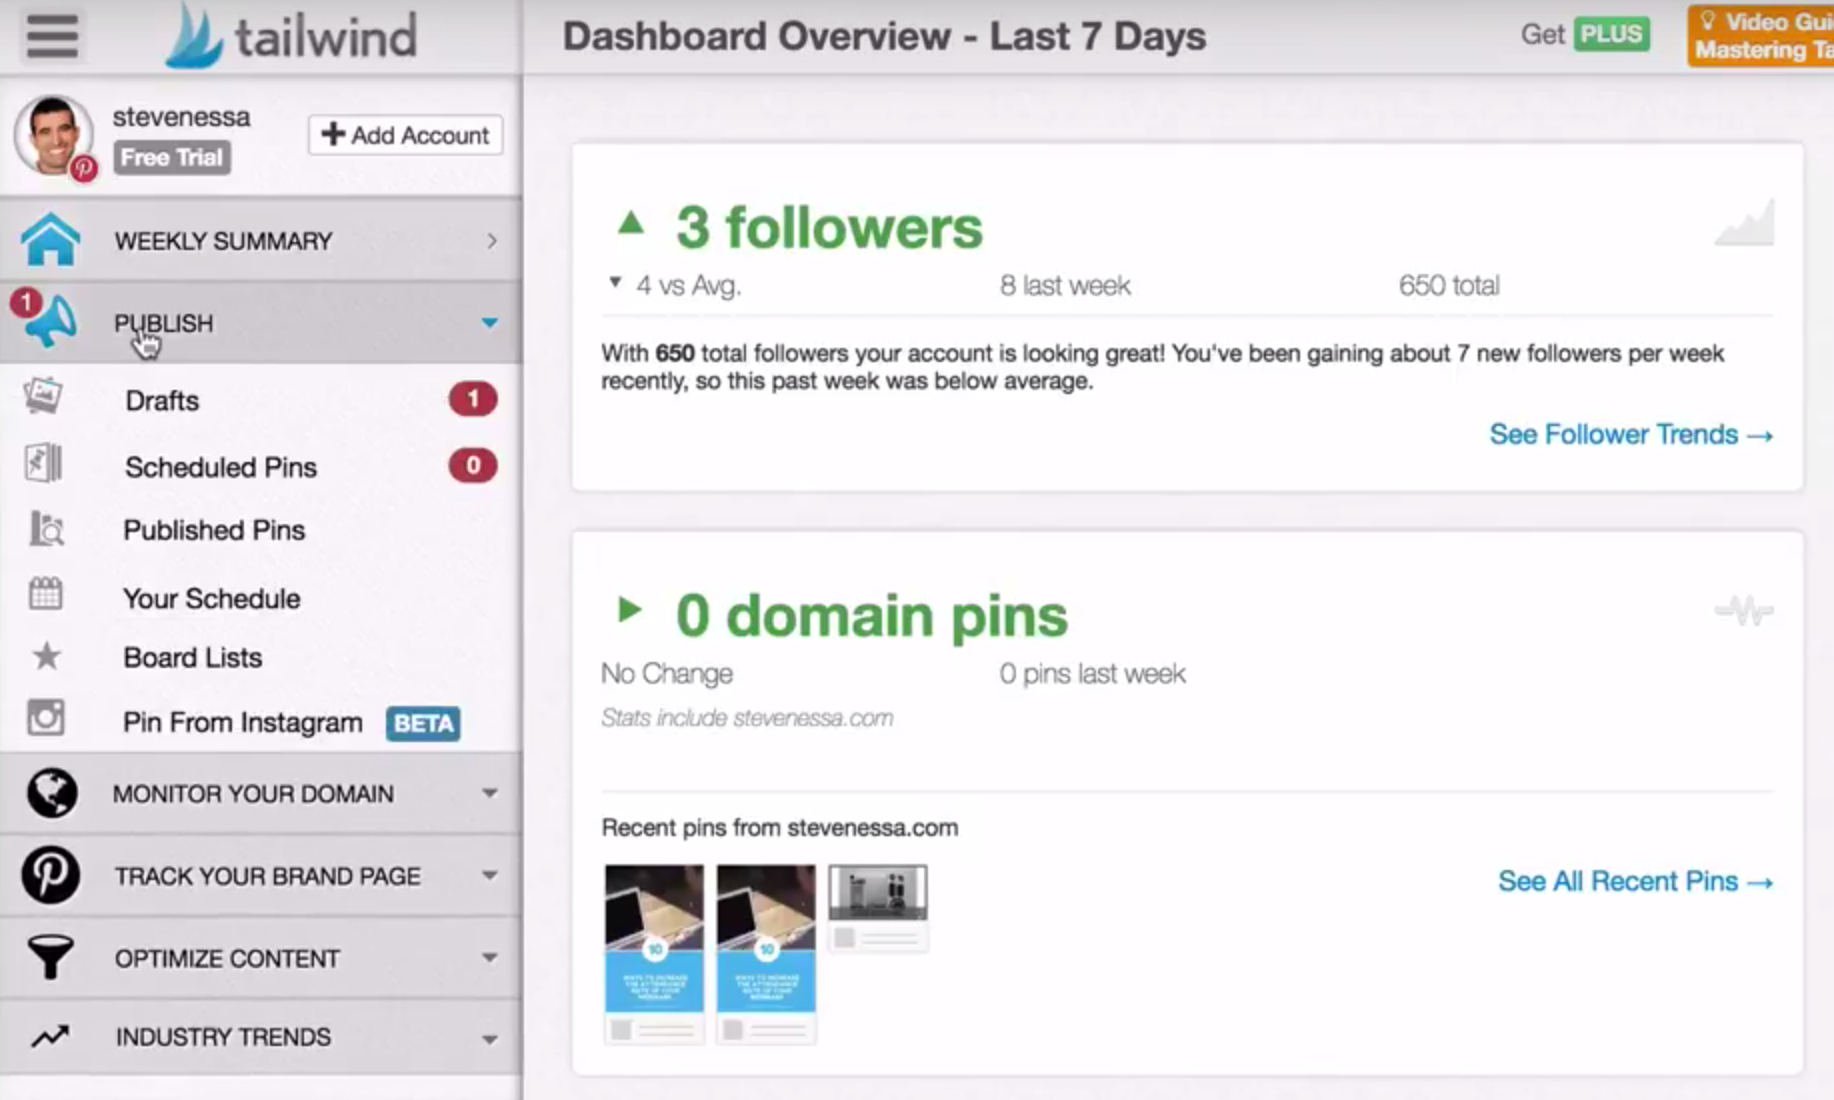Select Monitor Your Domain label
1834x1100 pixels.
tap(254, 793)
